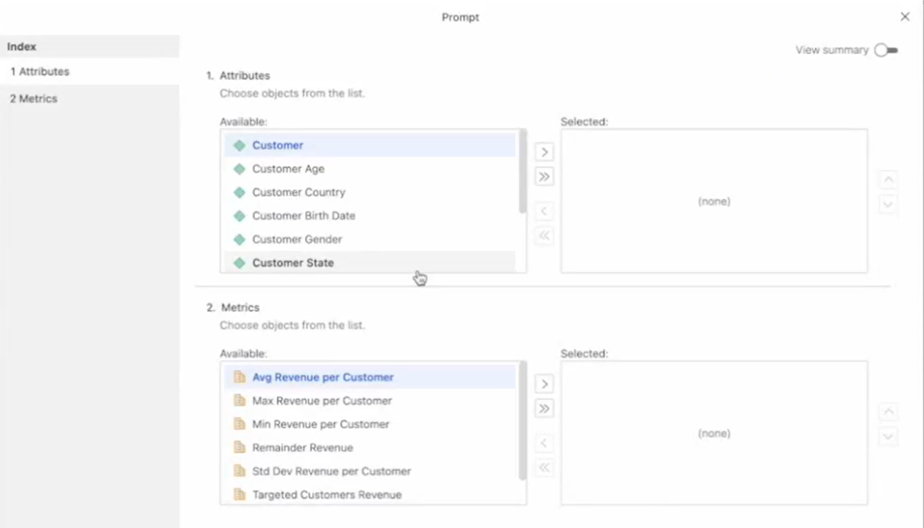
Task: Click the add arrow button for Attributes
Action: [544, 152]
